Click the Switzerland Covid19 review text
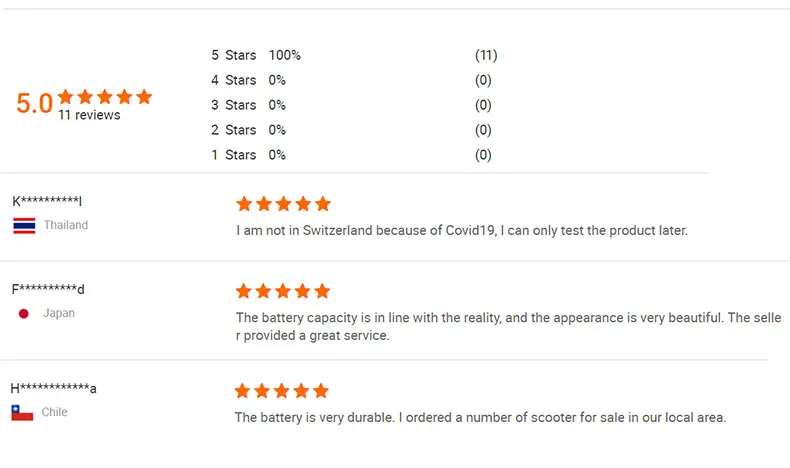The height and width of the screenshot is (468, 790). (x=462, y=230)
